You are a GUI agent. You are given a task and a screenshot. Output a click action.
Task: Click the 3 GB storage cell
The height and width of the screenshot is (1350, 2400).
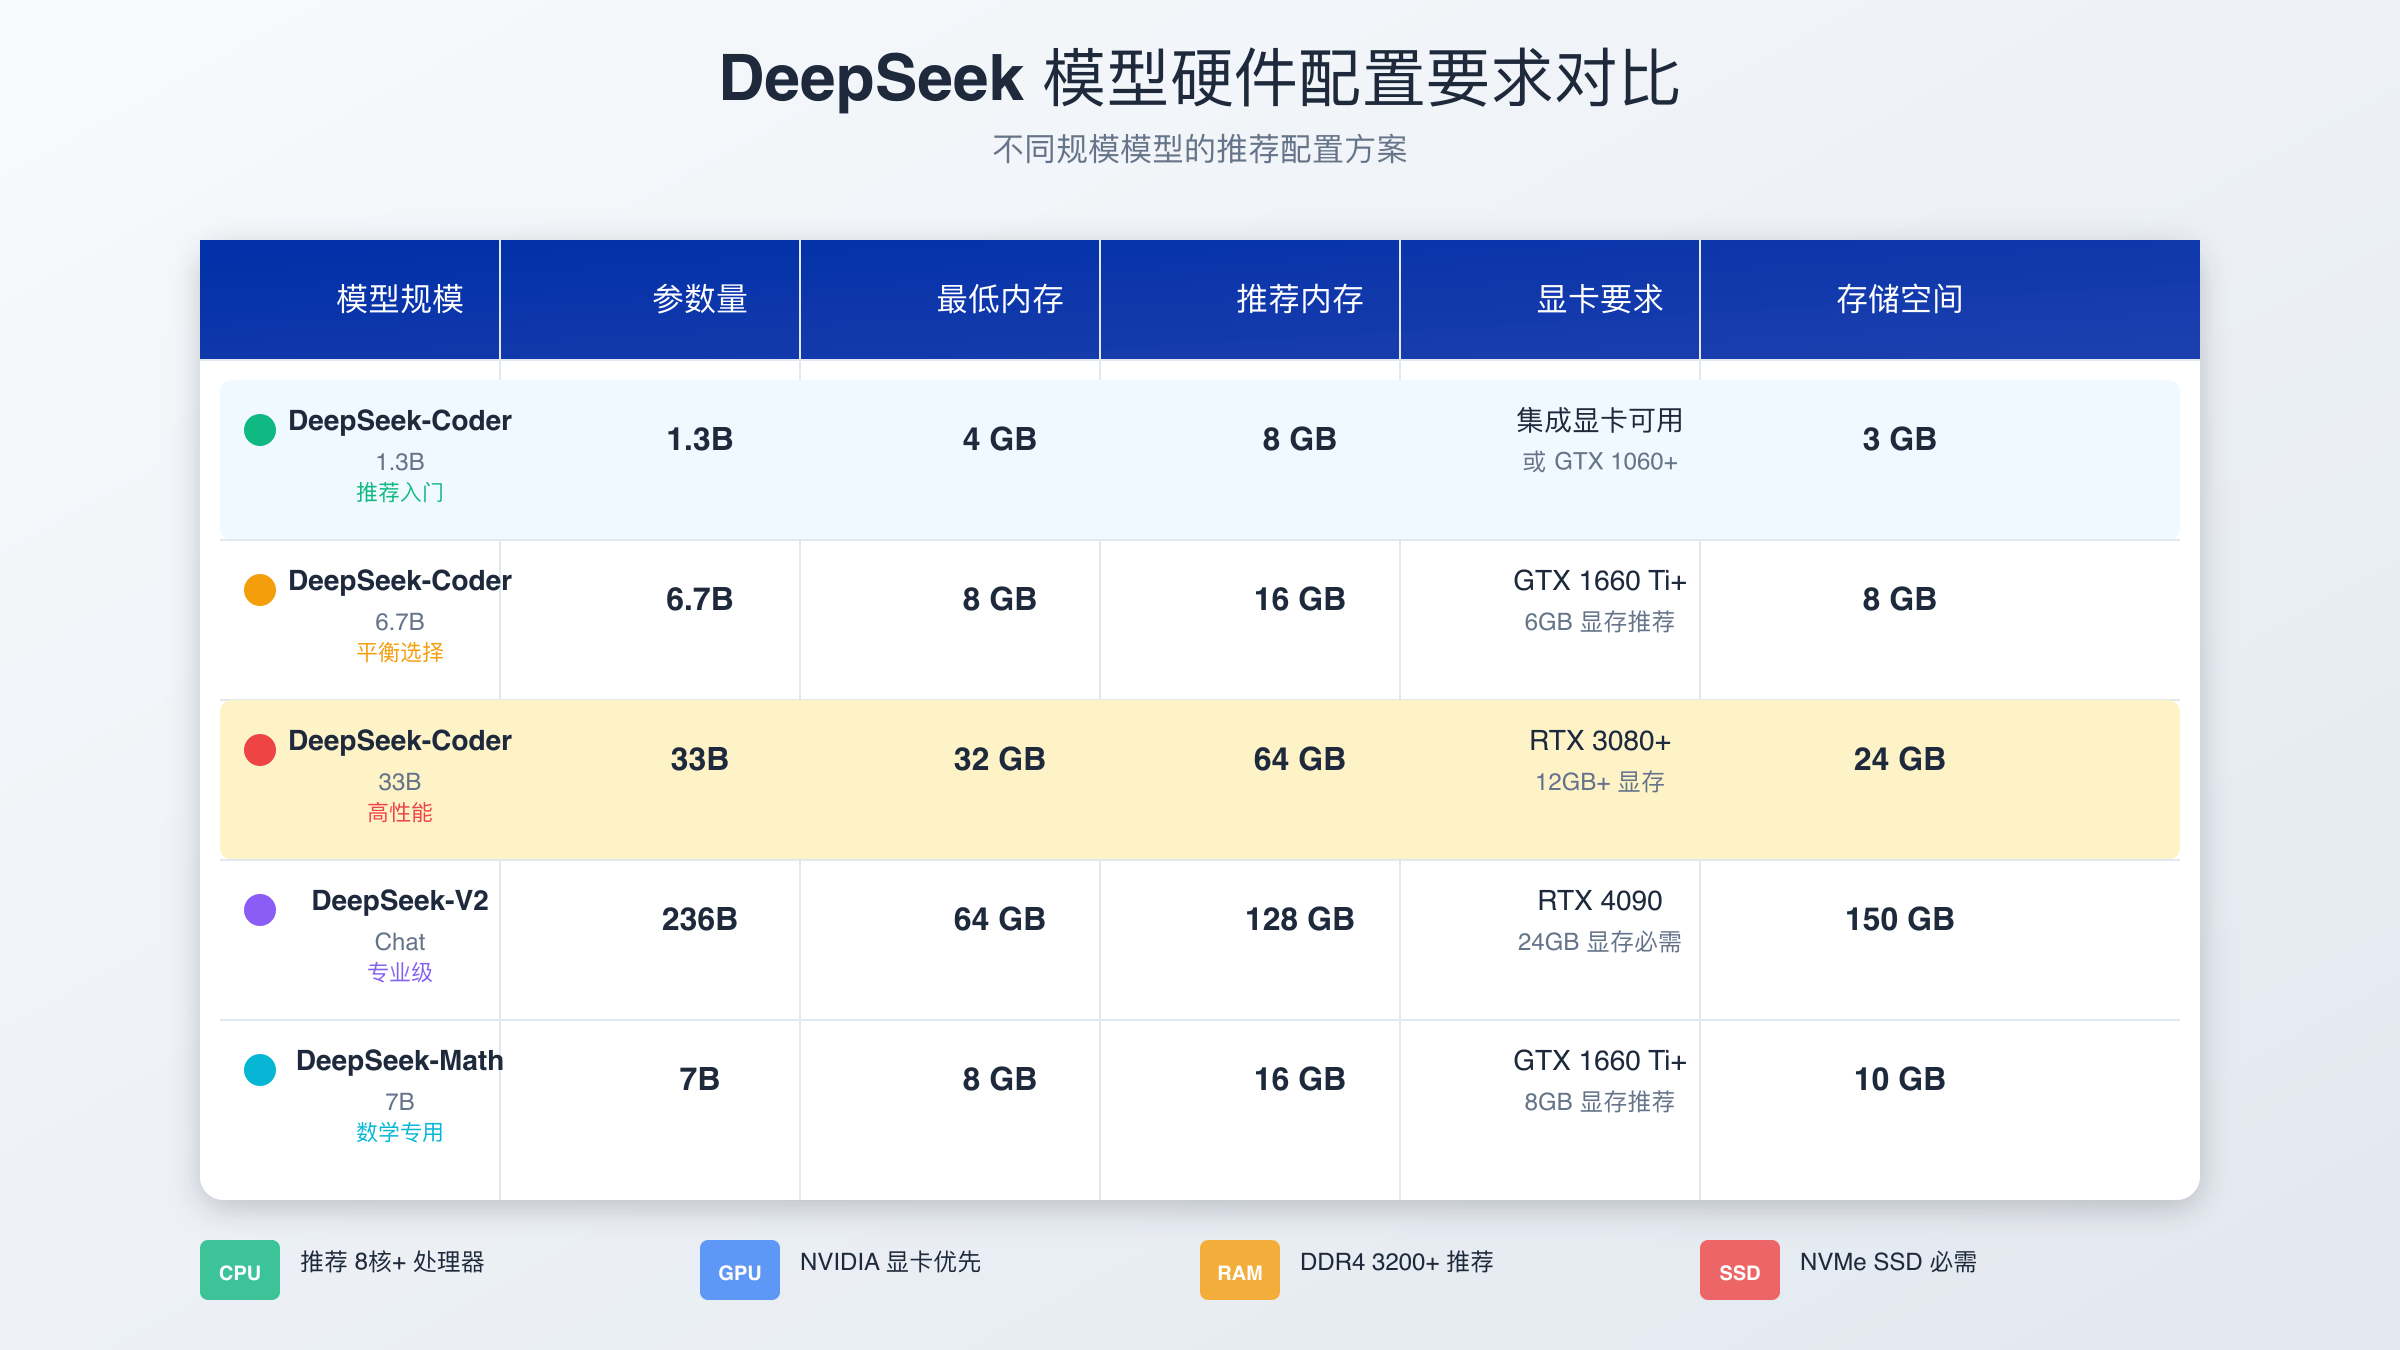[x=1900, y=439]
